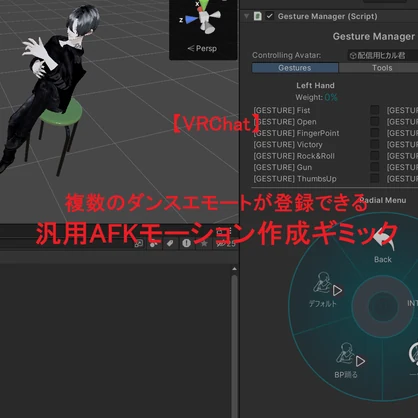Click the hidden packages count eye icon
The width and height of the screenshot is (418, 418).
pos(226,244)
